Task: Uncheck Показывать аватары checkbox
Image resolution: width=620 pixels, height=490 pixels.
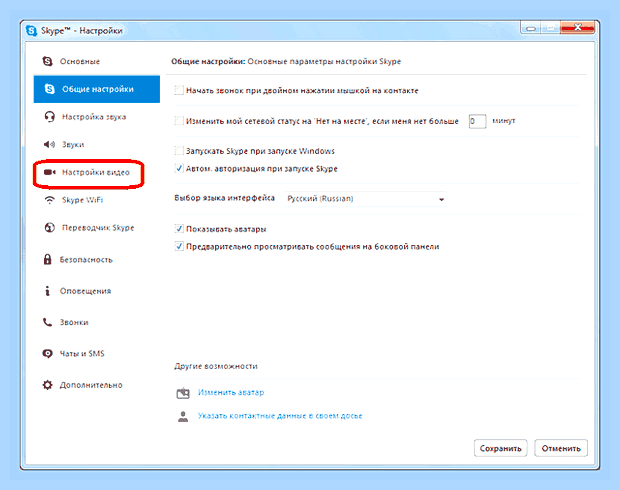Action: pyautogui.click(x=179, y=229)
